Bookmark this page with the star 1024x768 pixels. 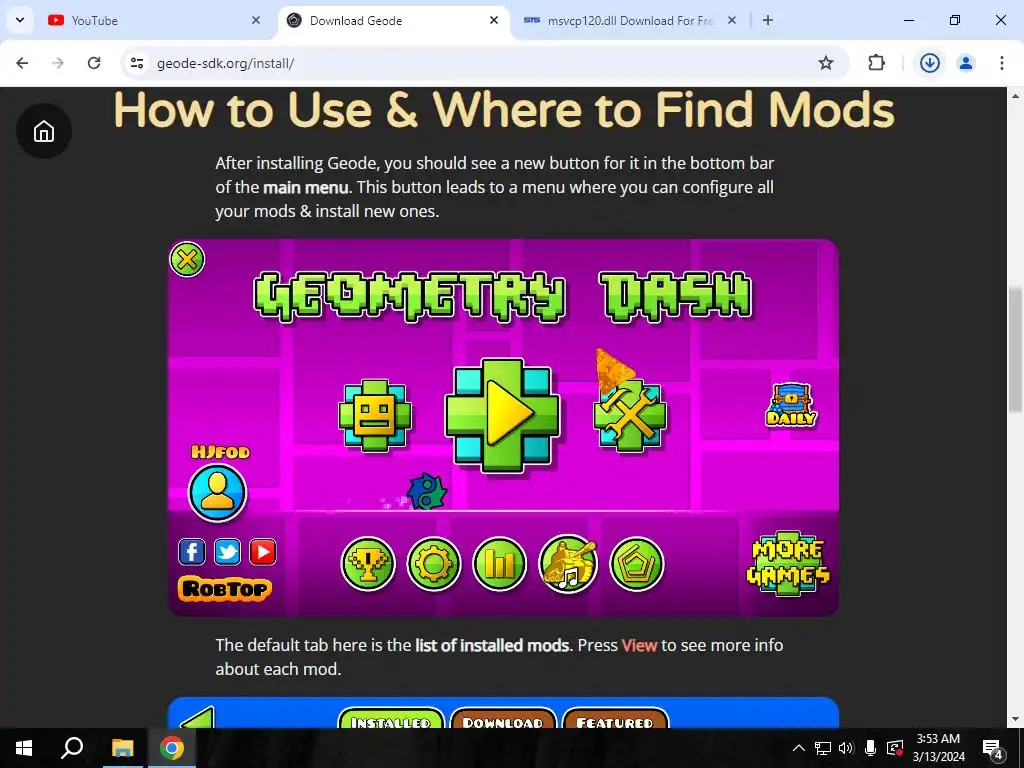(x=825, y=63)
